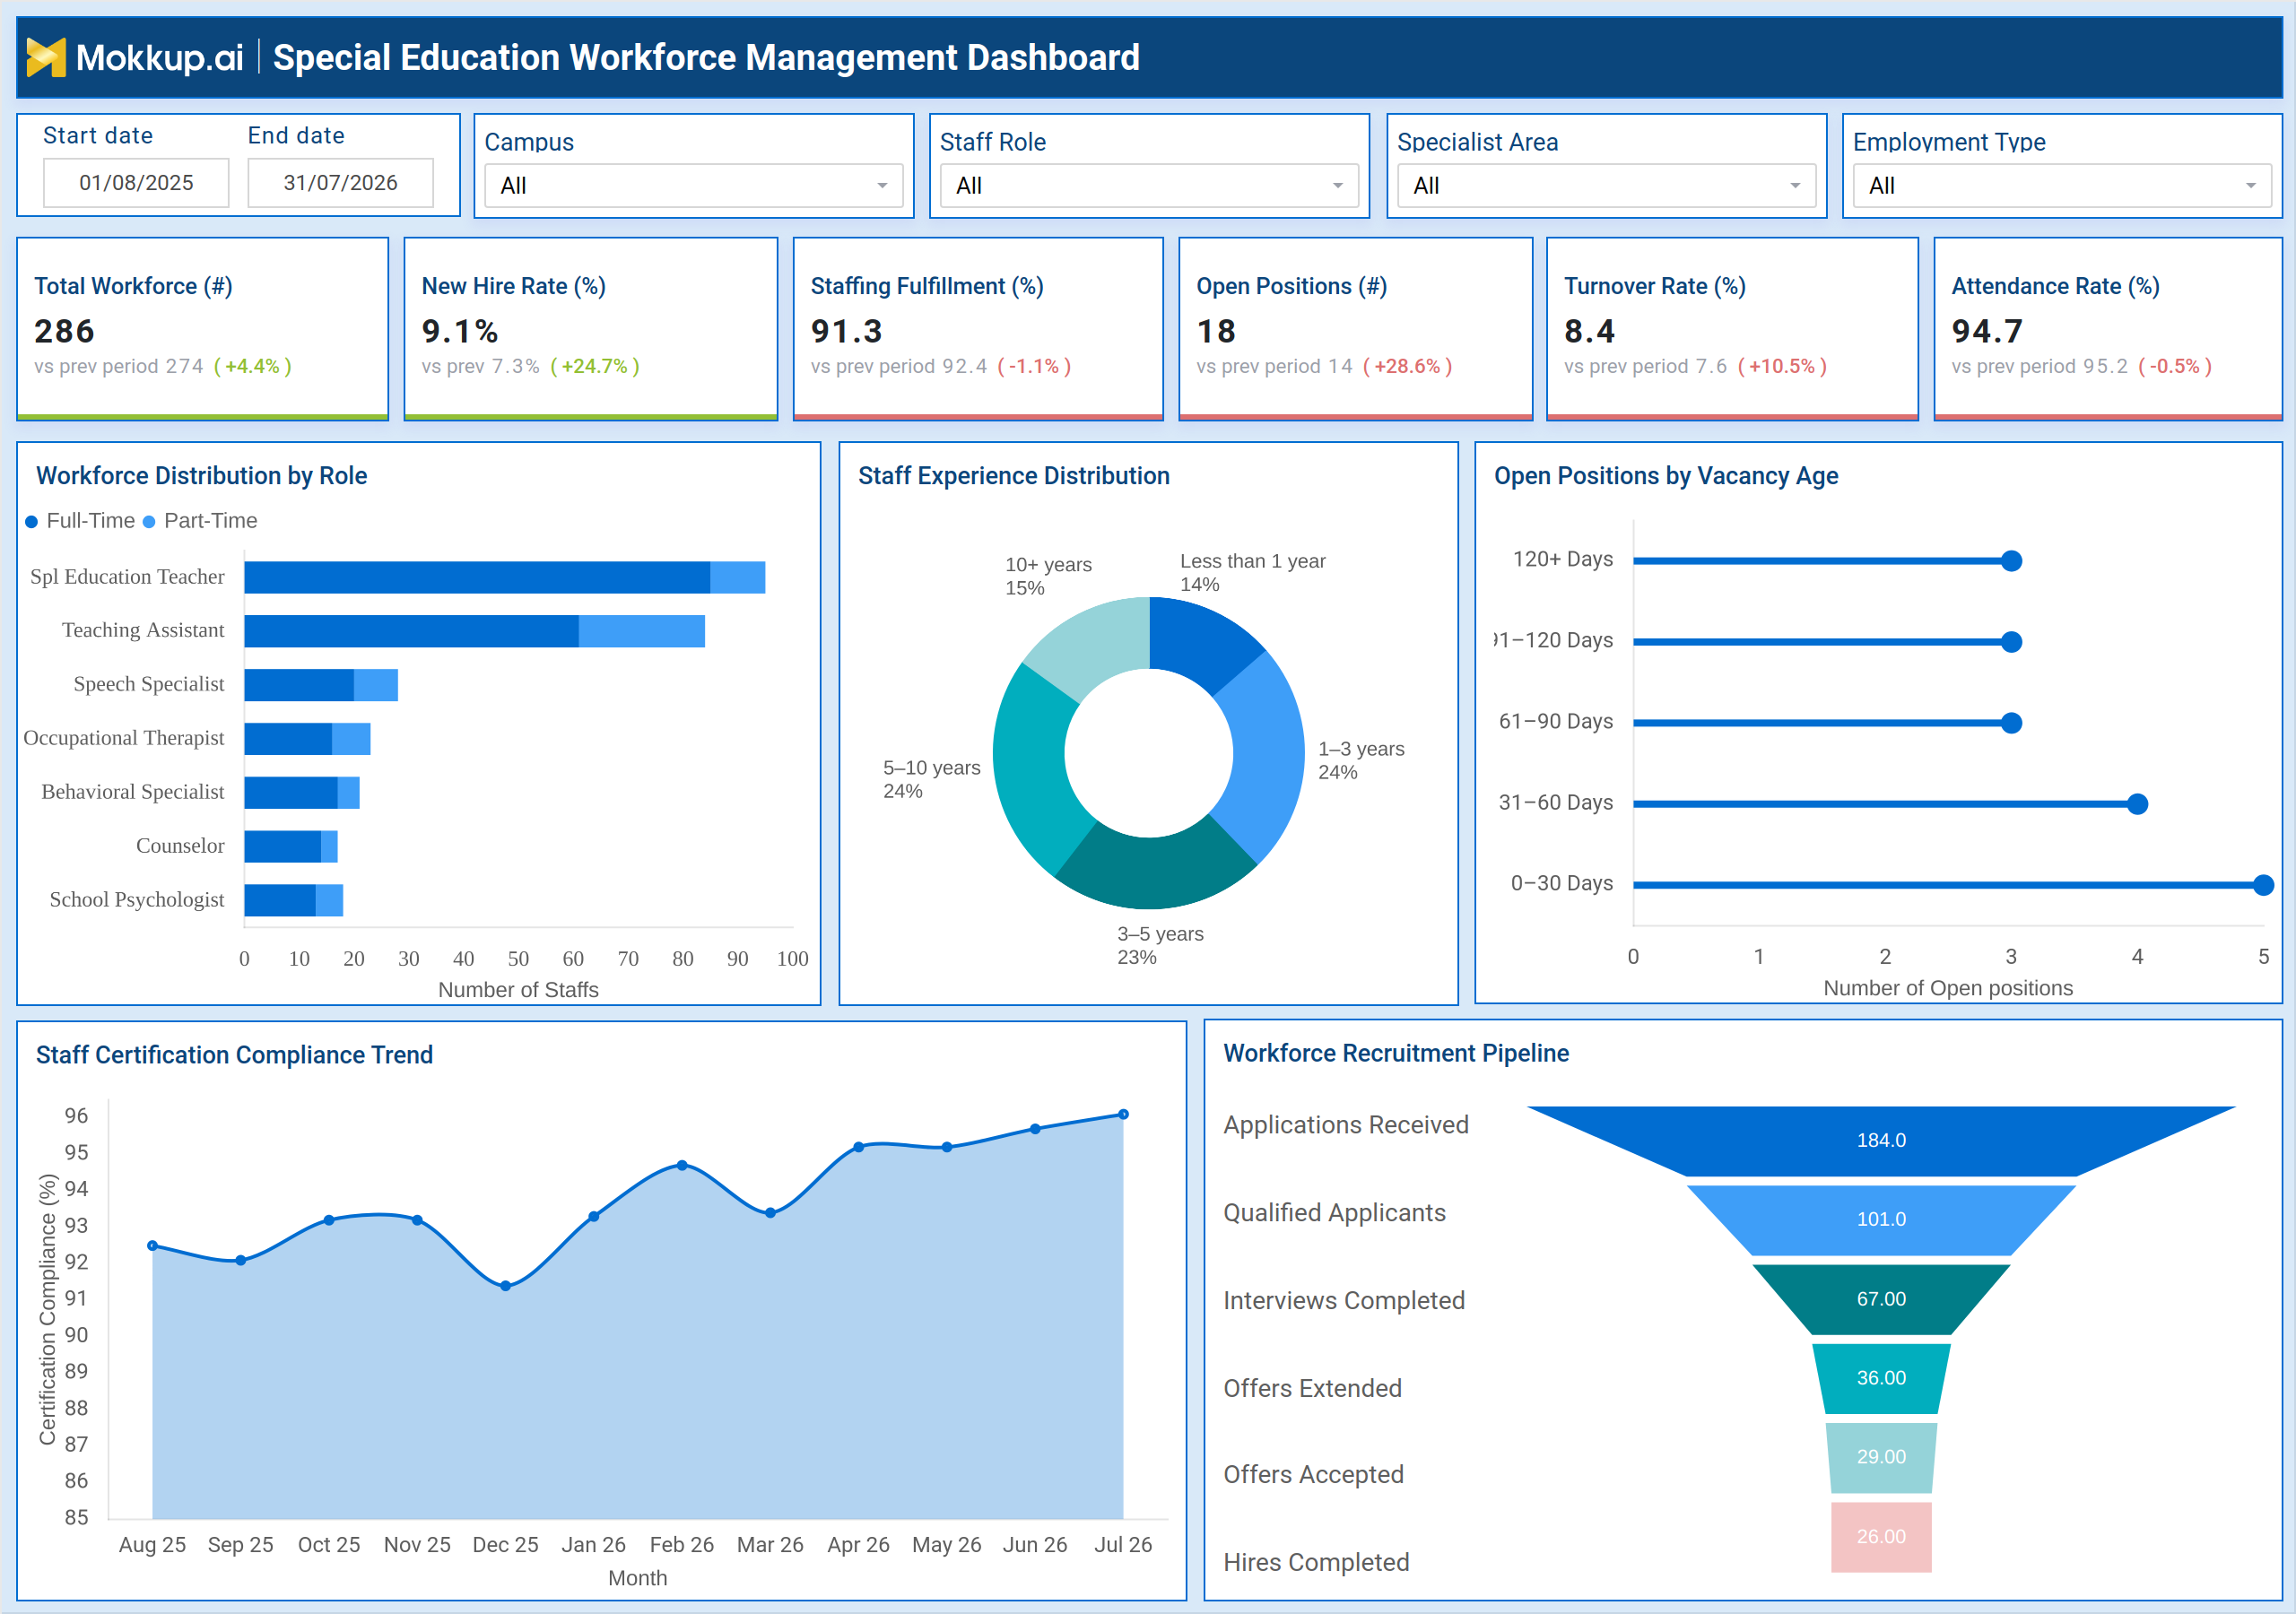2296x1614 pixels.
Task: Click Staff Certification Compliance Trend title
Action: pos(234,1055)
